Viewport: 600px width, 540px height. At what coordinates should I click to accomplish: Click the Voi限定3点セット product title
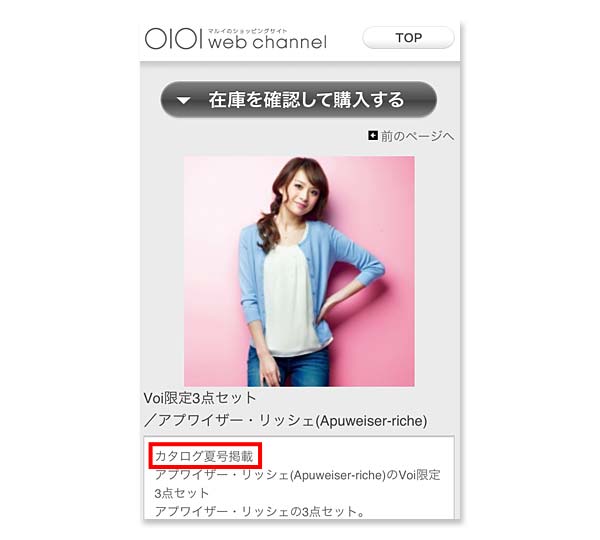point(199,398)
